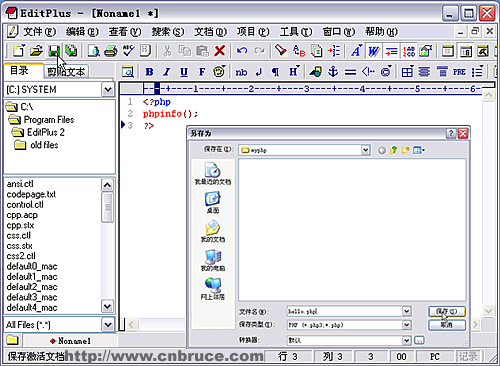500x366 pixels.
Task: Insert anchor tag with anchor icon
Action: 333,72
